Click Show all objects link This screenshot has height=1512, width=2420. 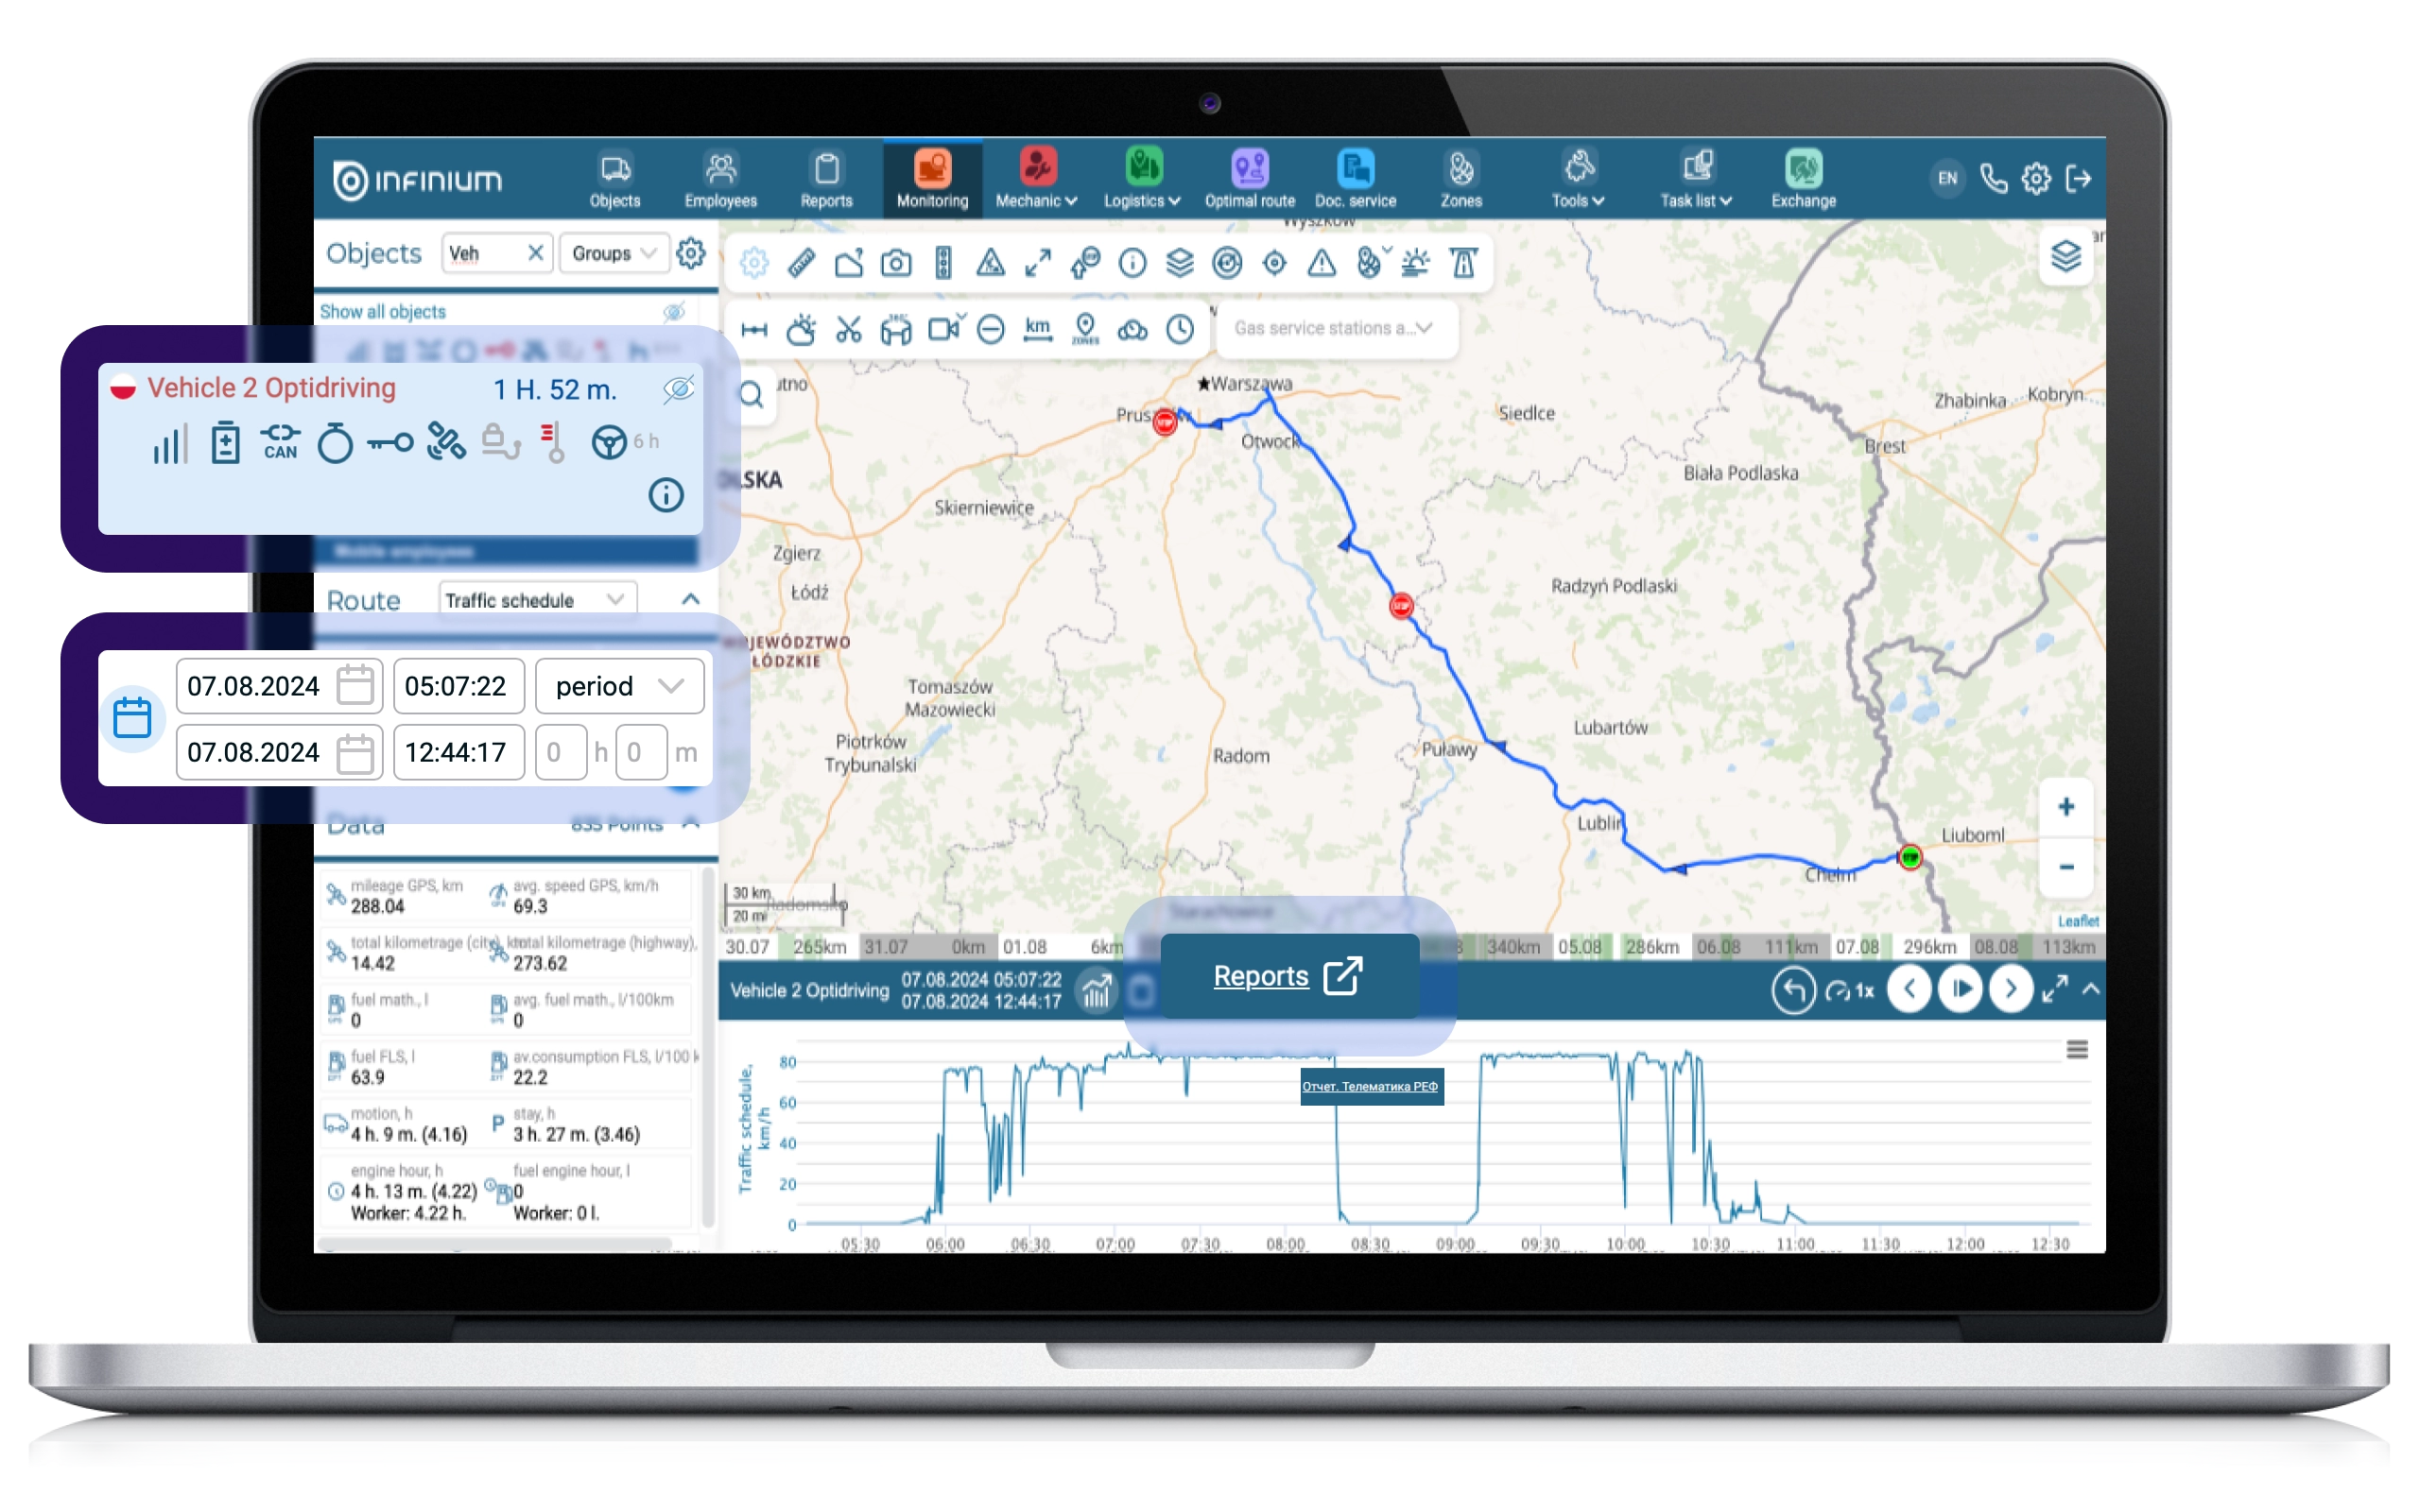[383, 312]
